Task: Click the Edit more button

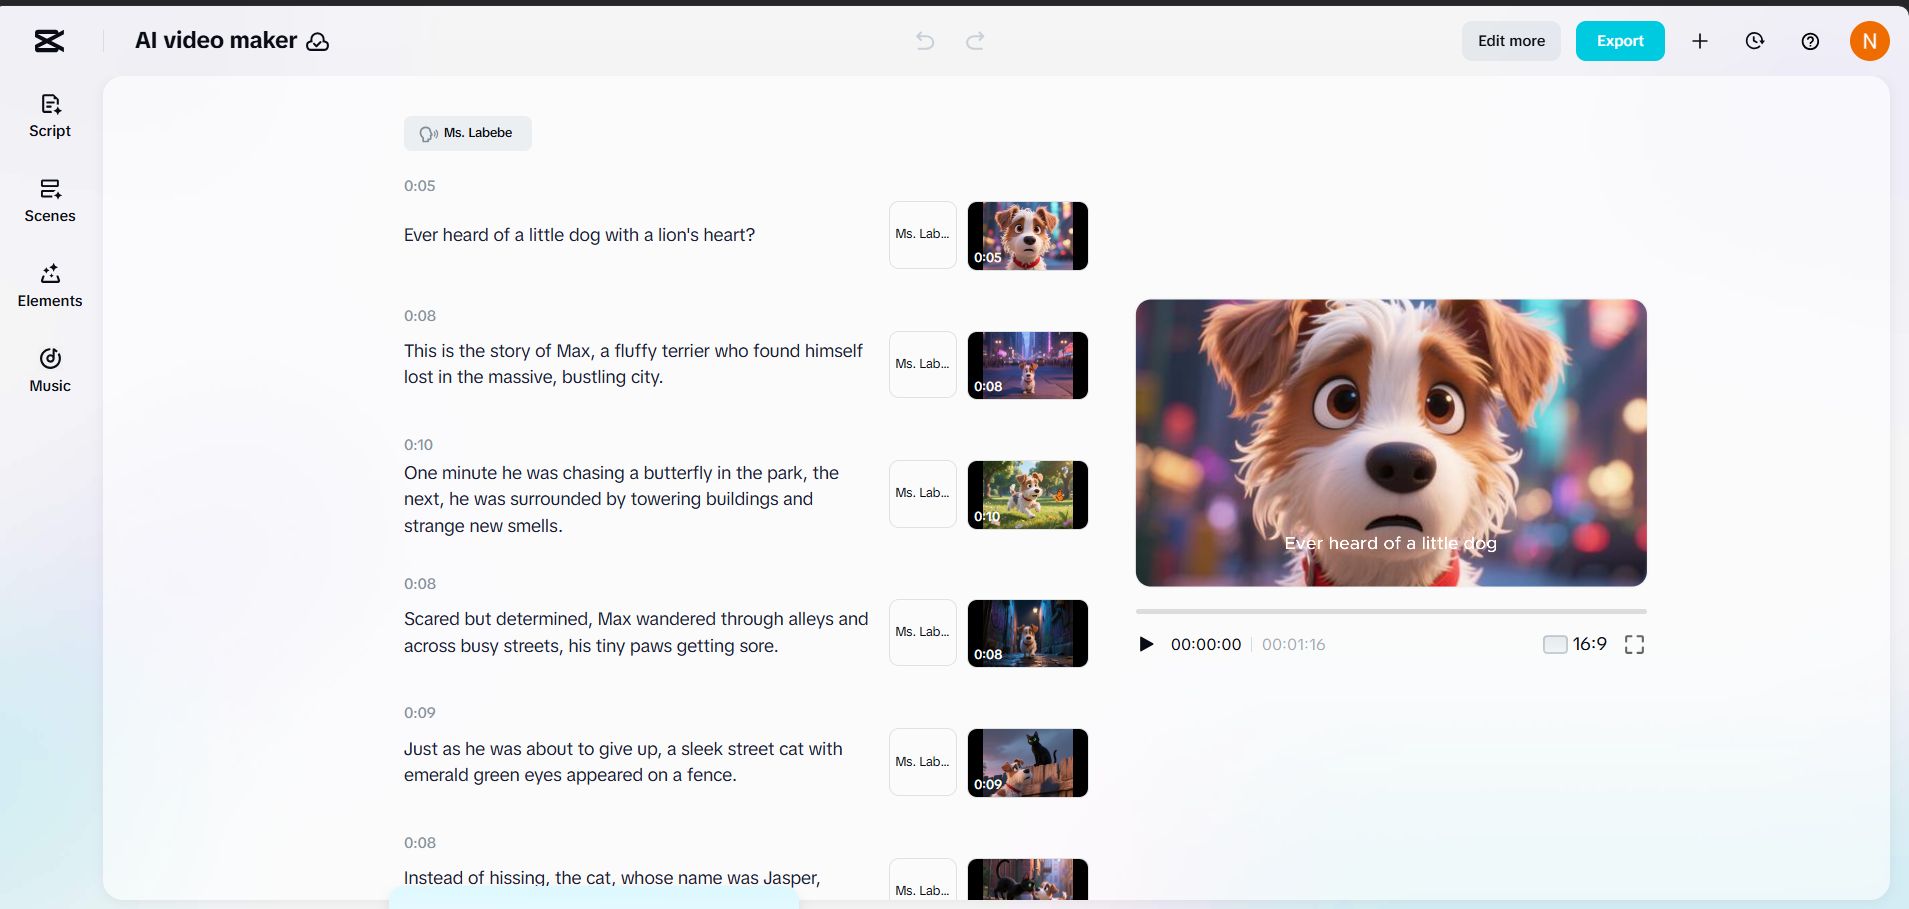Action: (1511, 41)
